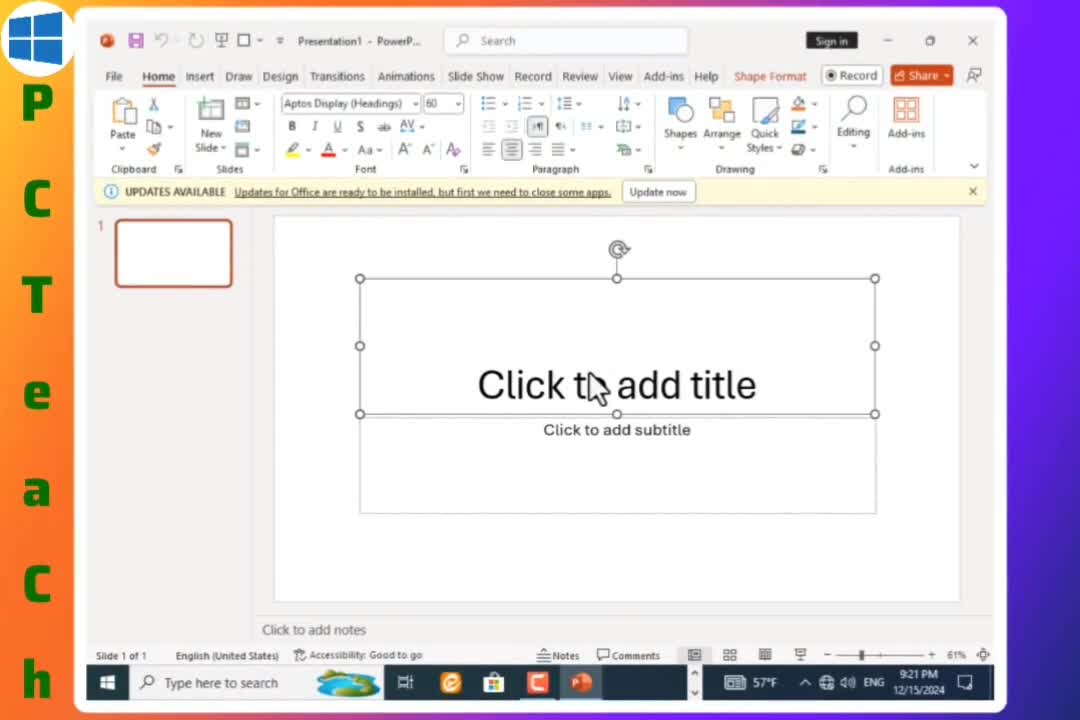This screenshot has height=720, width=1080.
Task: Open the font size dropdown
Action: coord(458,104)
